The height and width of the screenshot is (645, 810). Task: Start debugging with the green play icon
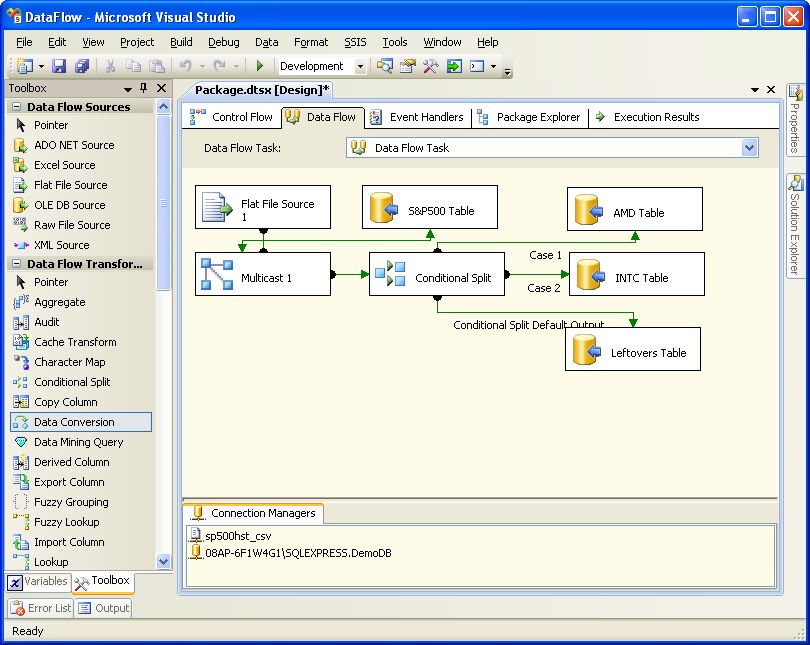tap(260, 66)
